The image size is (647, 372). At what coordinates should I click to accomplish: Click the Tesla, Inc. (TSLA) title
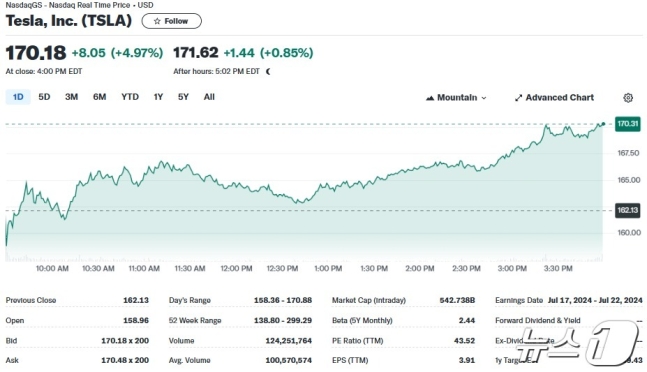point(68,21)
